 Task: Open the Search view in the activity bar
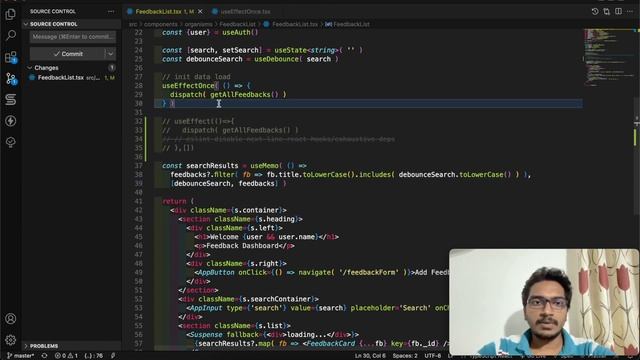(x=11, y=36)
